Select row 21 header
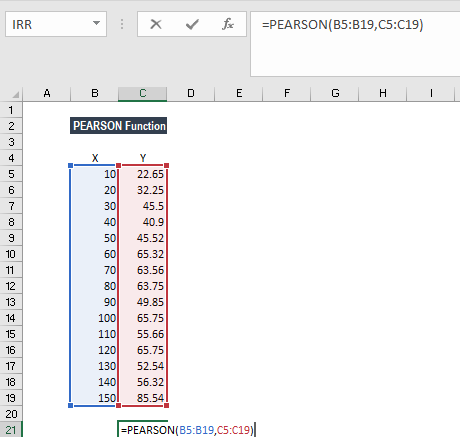Viewport: 460px width, 437px height. coord(11,430)
